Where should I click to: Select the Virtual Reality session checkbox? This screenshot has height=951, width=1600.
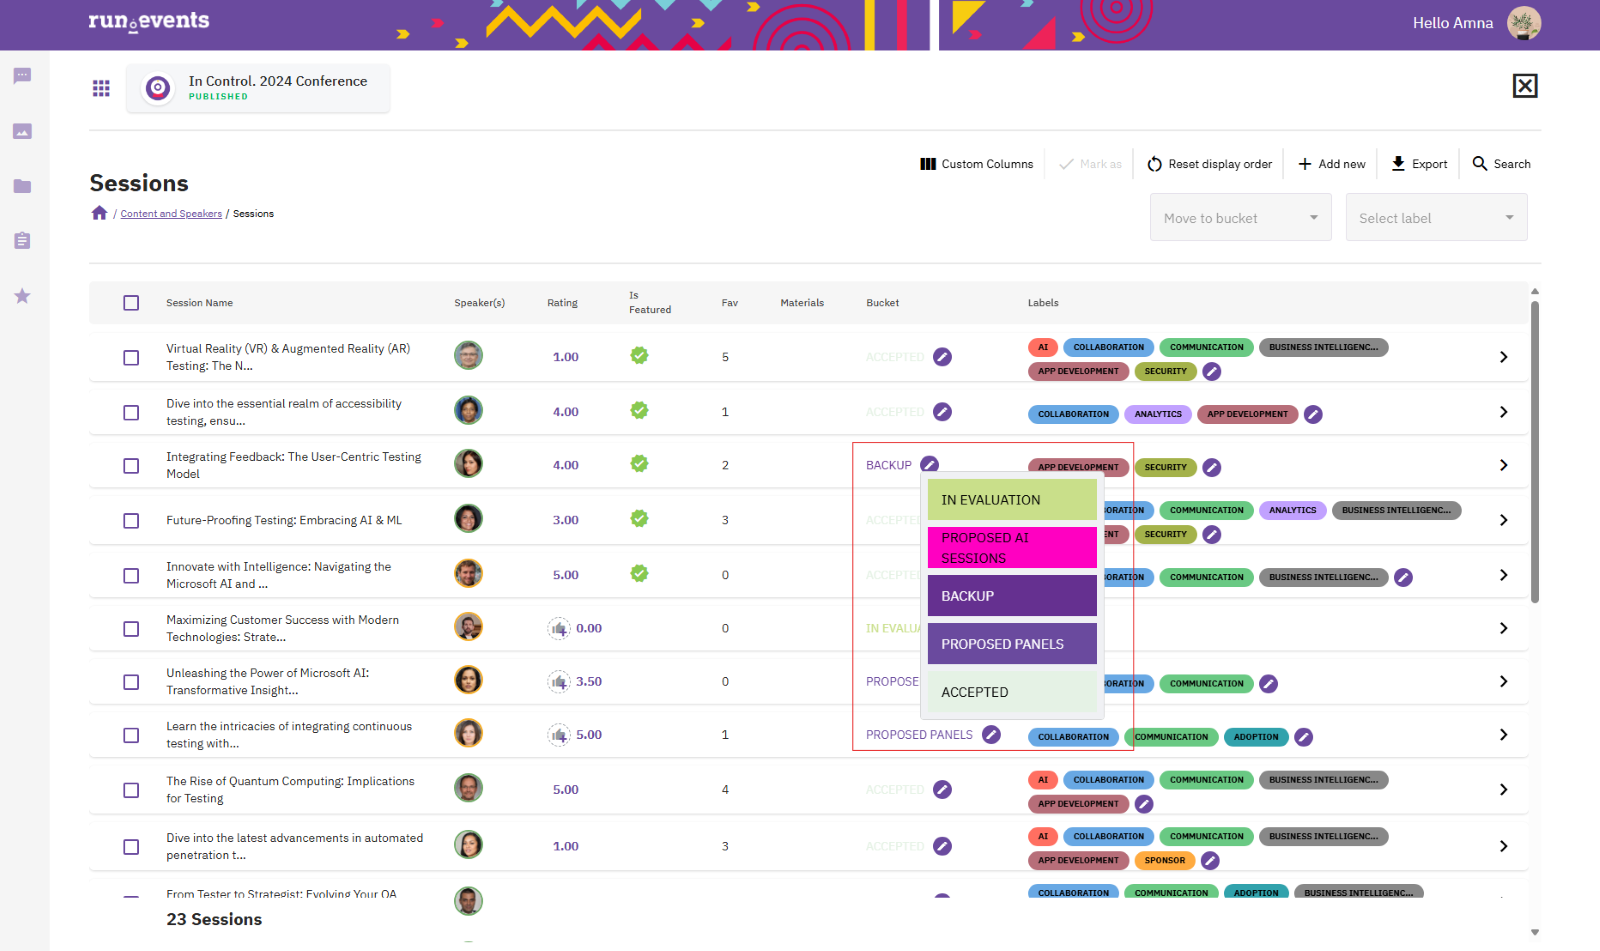pyautogui.click(x=131, y=358)
